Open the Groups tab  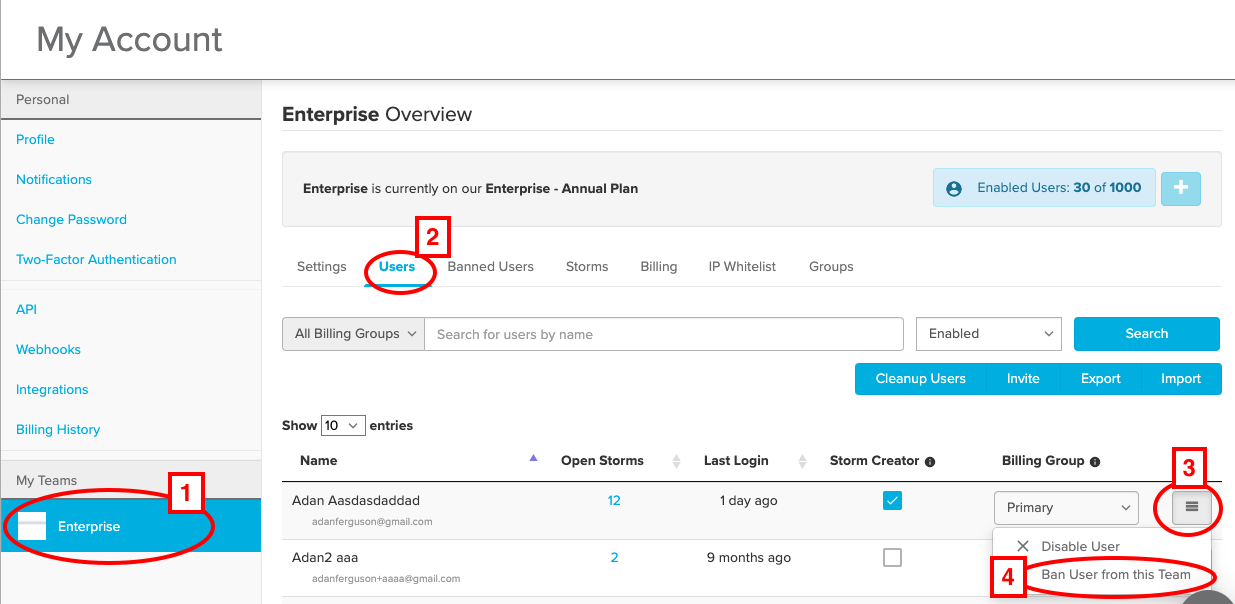coord(831,267)
